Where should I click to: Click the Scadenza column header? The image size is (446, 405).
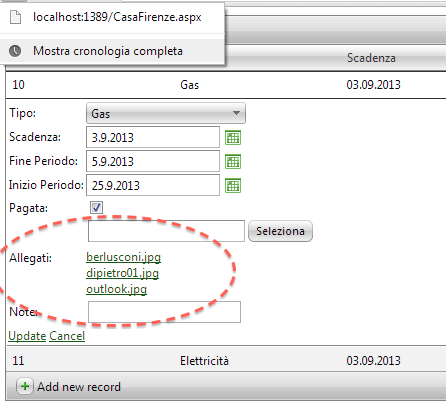tap(371, 58)
